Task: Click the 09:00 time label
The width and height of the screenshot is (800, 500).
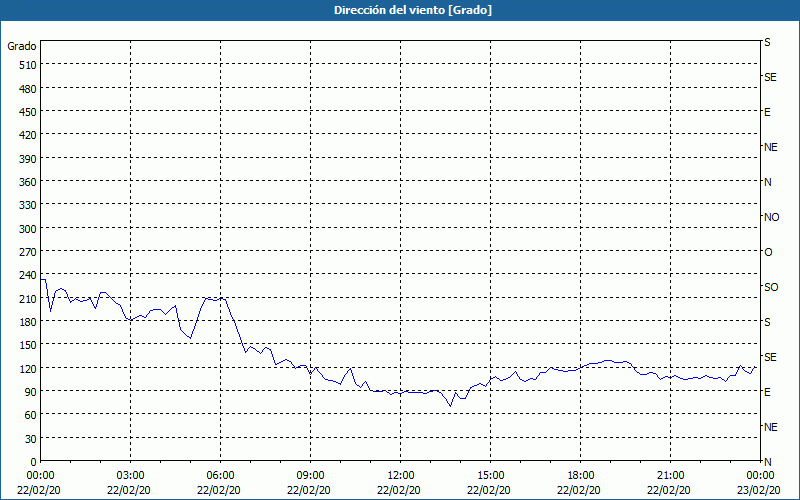Action: point(310,476)
